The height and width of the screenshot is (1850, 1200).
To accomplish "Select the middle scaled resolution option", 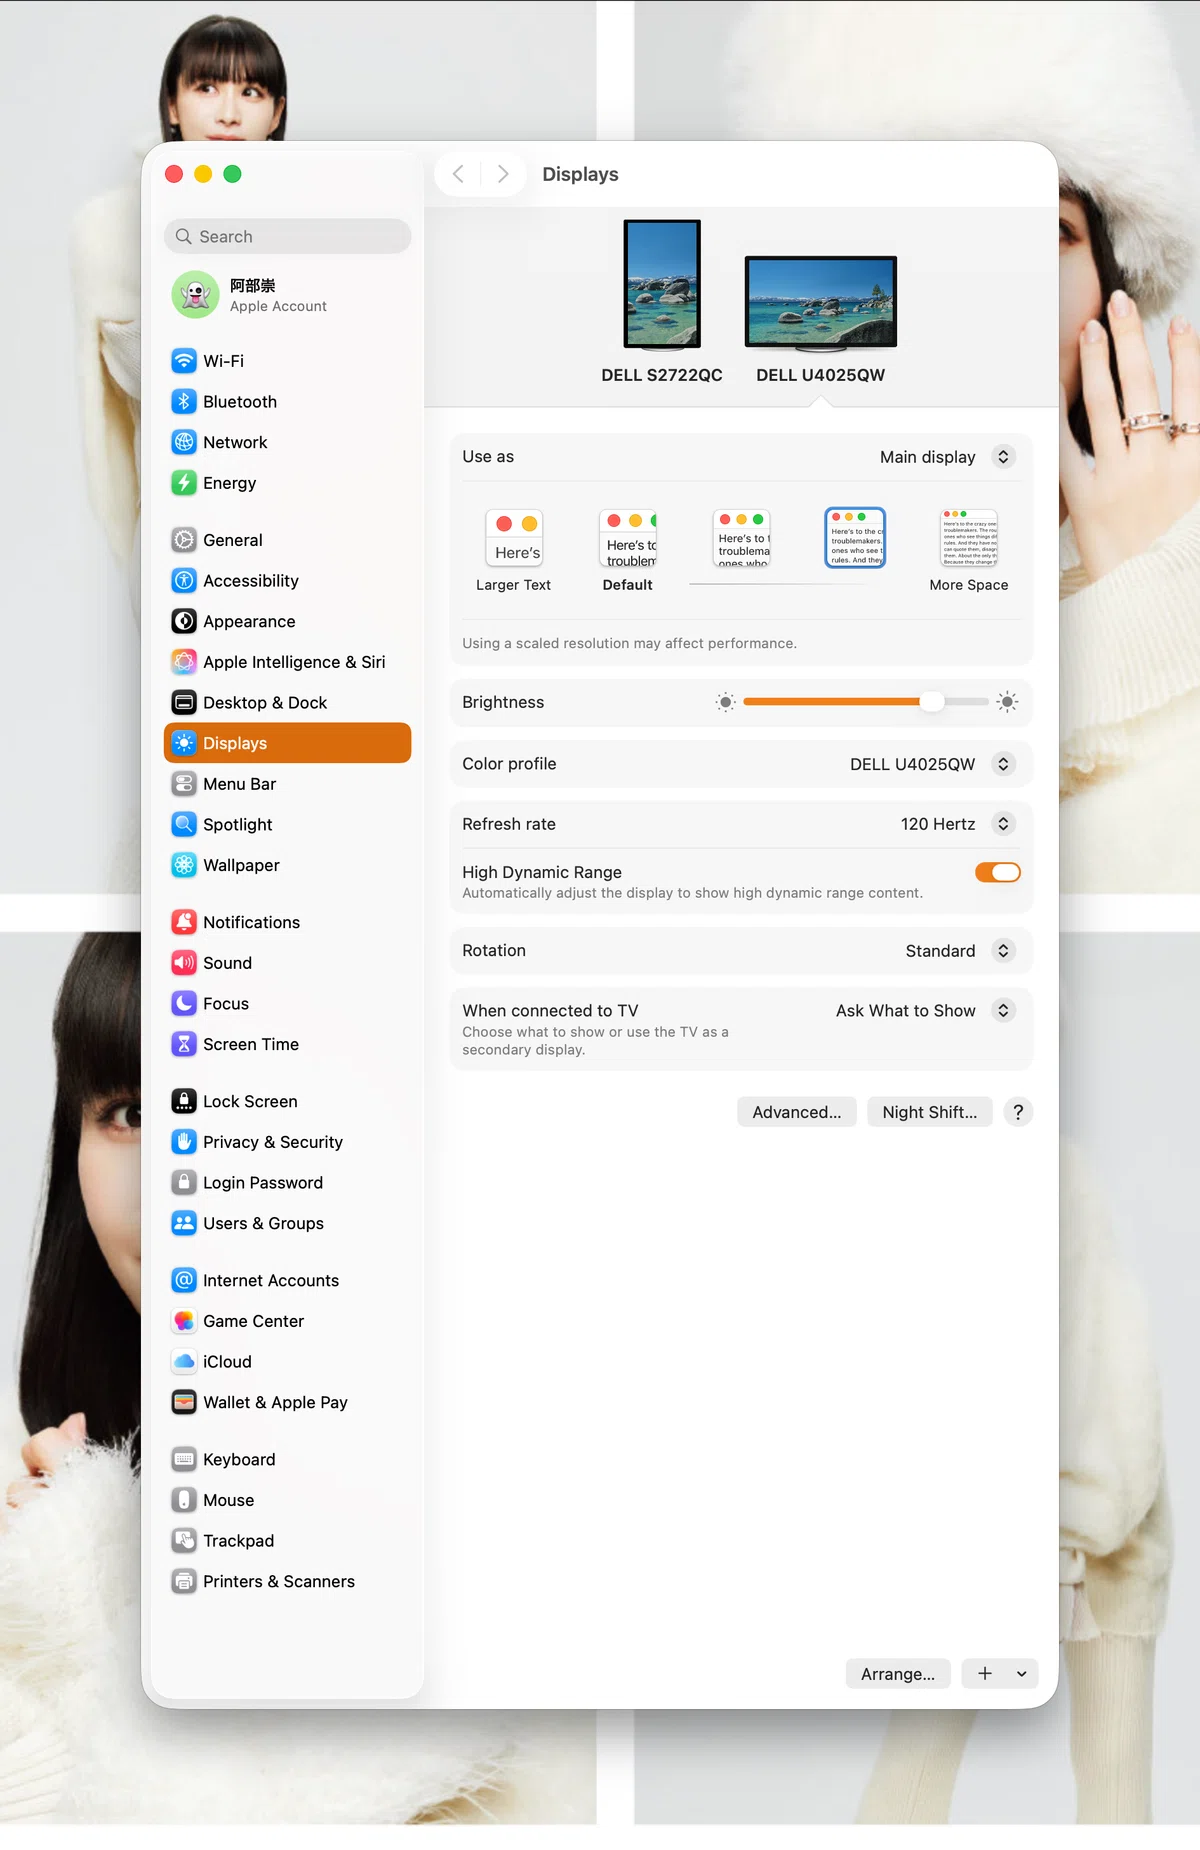I will 742,538.
